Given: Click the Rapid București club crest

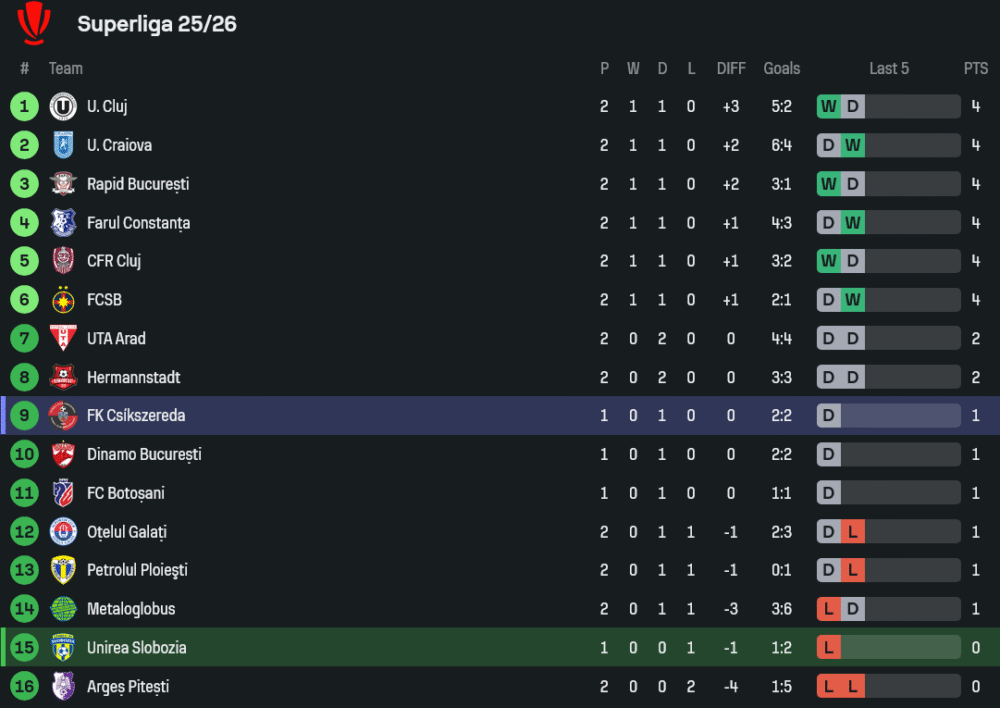Looking at the screenshot, I should tap(64, 184).
